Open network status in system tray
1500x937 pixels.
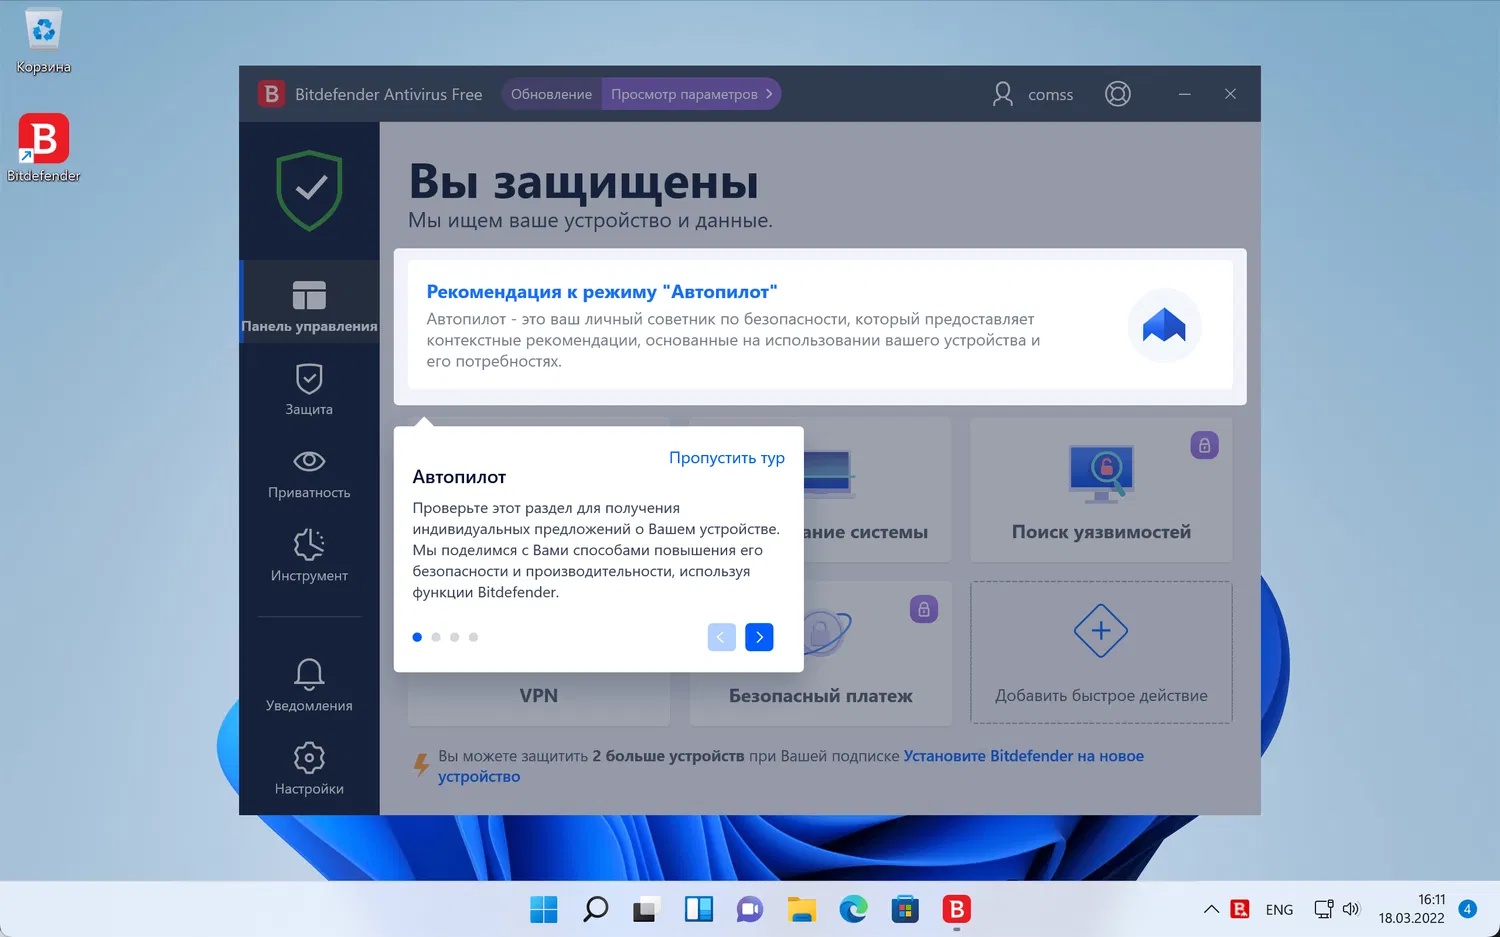pos(1323,909)
